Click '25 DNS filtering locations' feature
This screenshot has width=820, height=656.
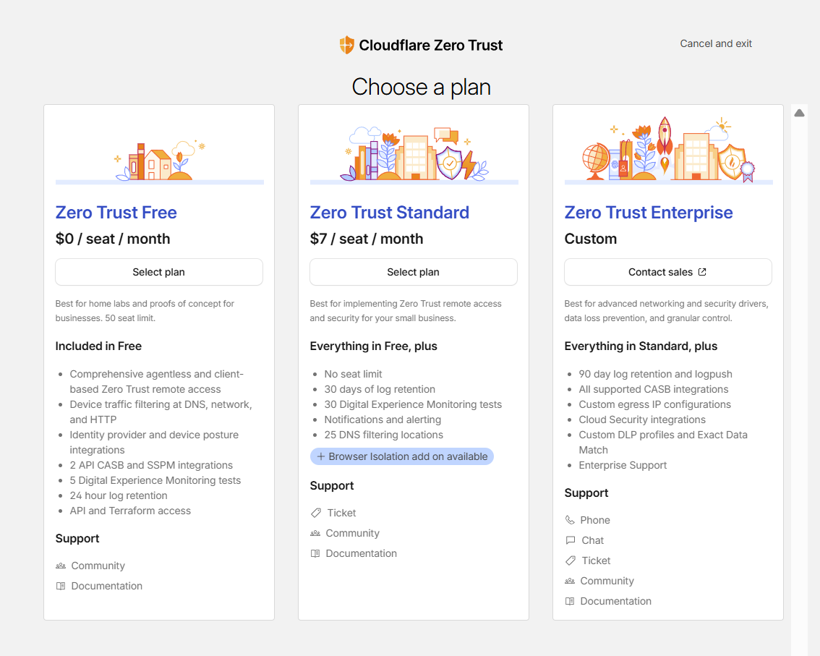pyautogui.click(x=383, y=435)
